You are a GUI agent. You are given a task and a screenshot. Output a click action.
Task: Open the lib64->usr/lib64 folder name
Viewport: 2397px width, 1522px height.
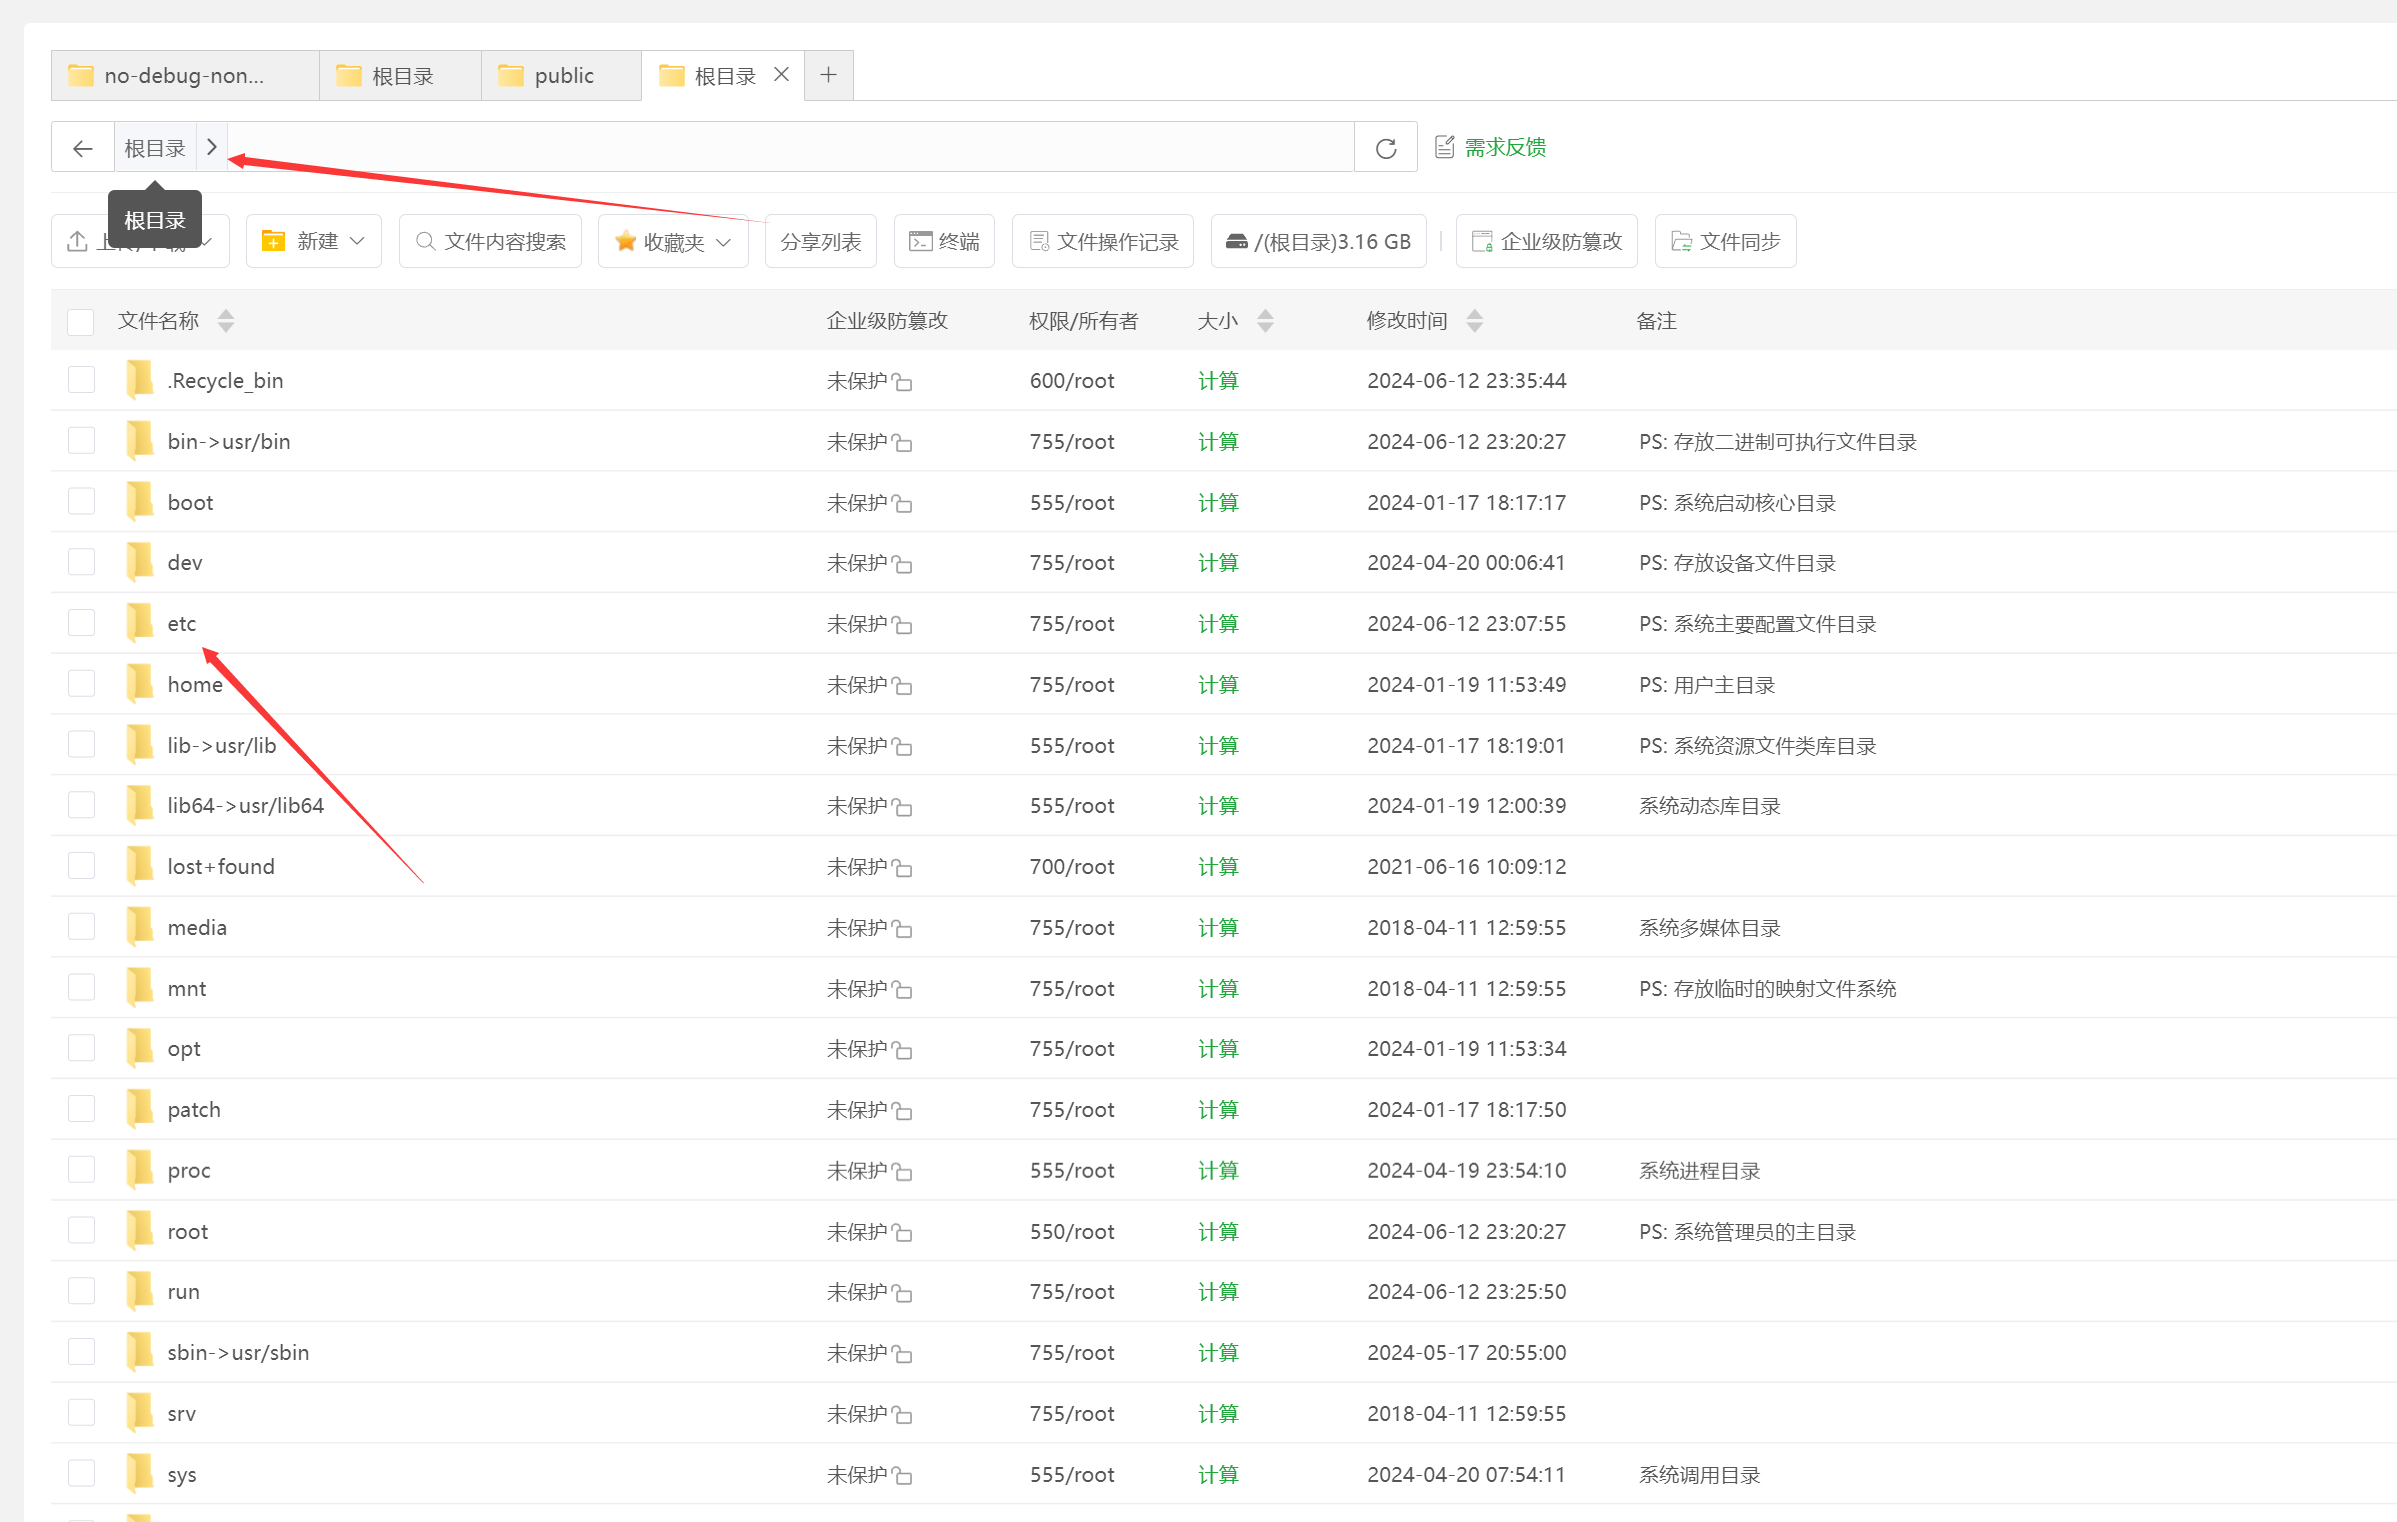246,805
